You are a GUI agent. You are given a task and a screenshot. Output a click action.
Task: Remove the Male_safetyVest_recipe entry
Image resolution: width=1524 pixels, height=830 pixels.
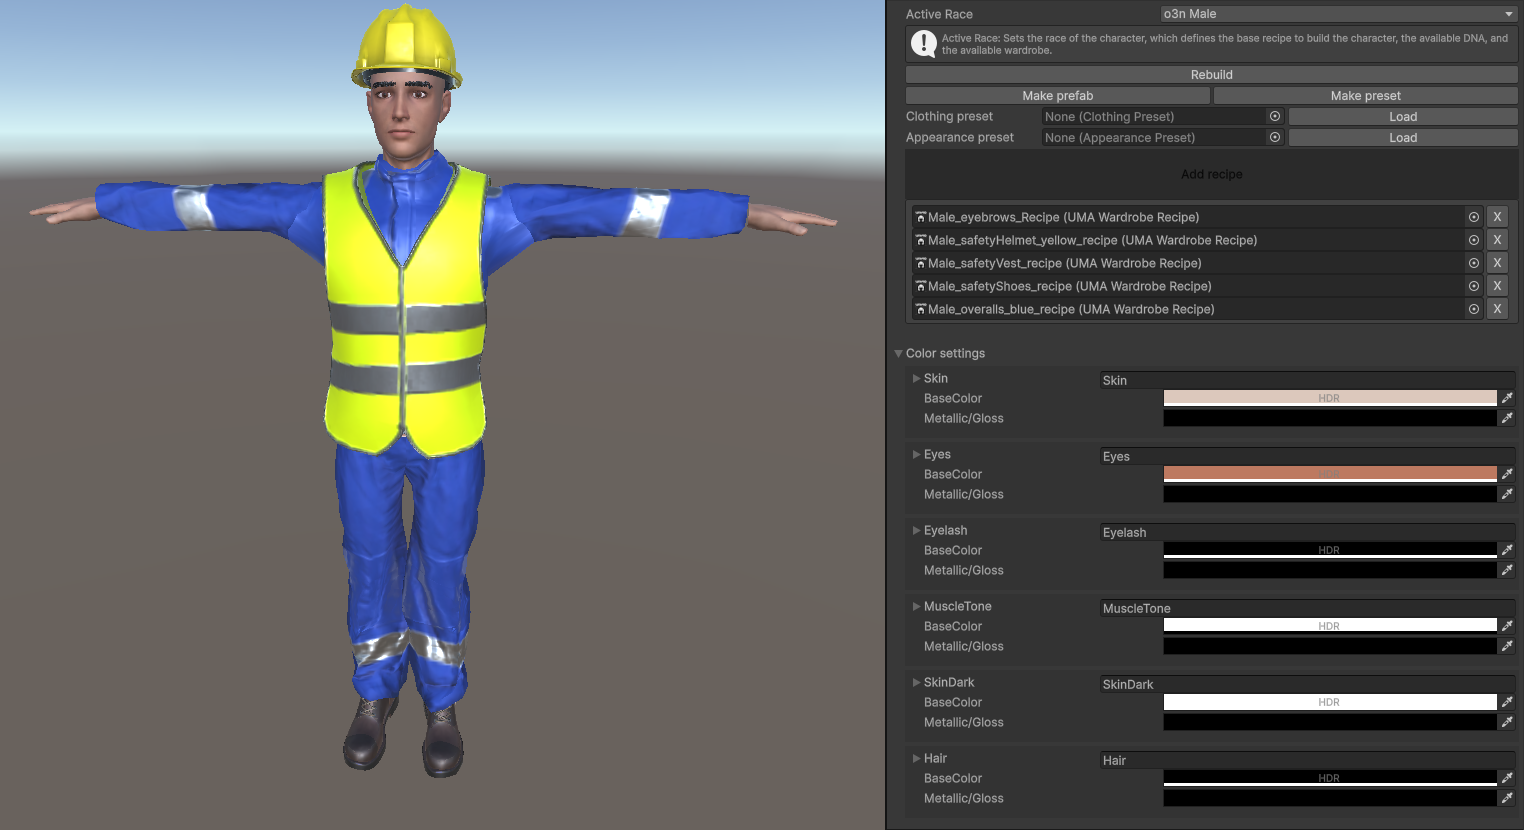point(1497,263)
